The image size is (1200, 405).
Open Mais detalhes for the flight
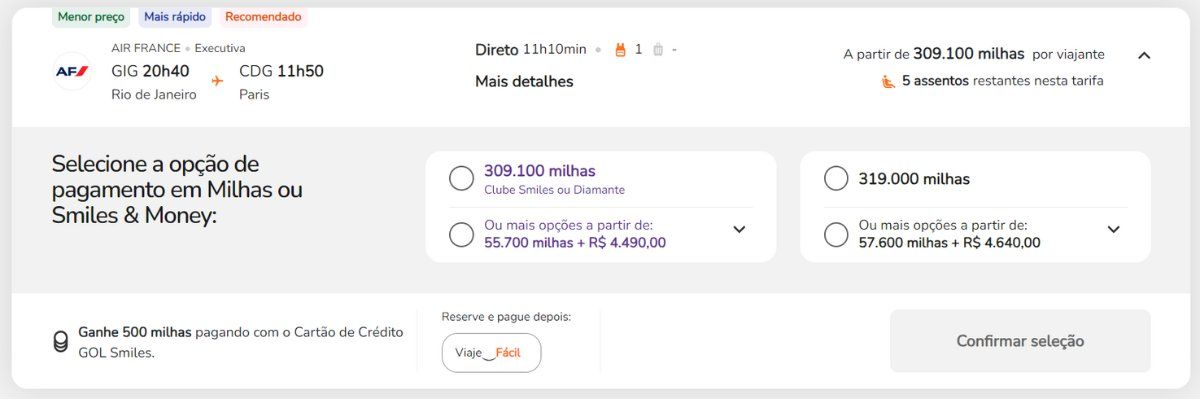click(524, 82)
